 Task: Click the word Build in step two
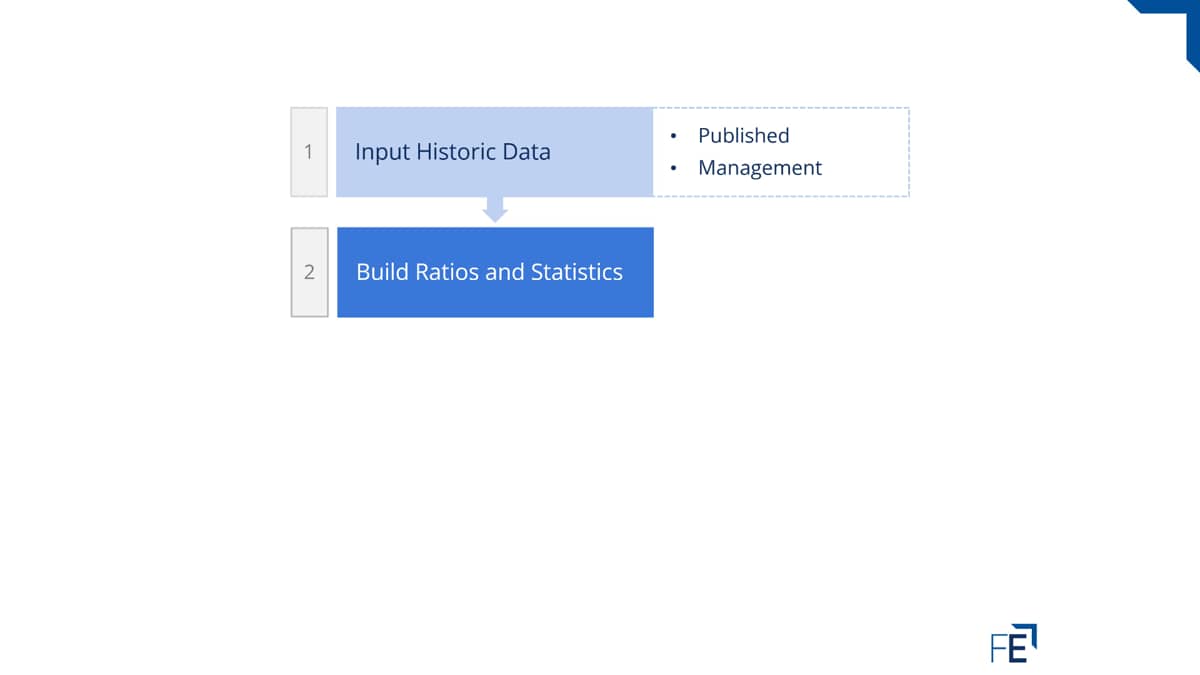[382, 272]
